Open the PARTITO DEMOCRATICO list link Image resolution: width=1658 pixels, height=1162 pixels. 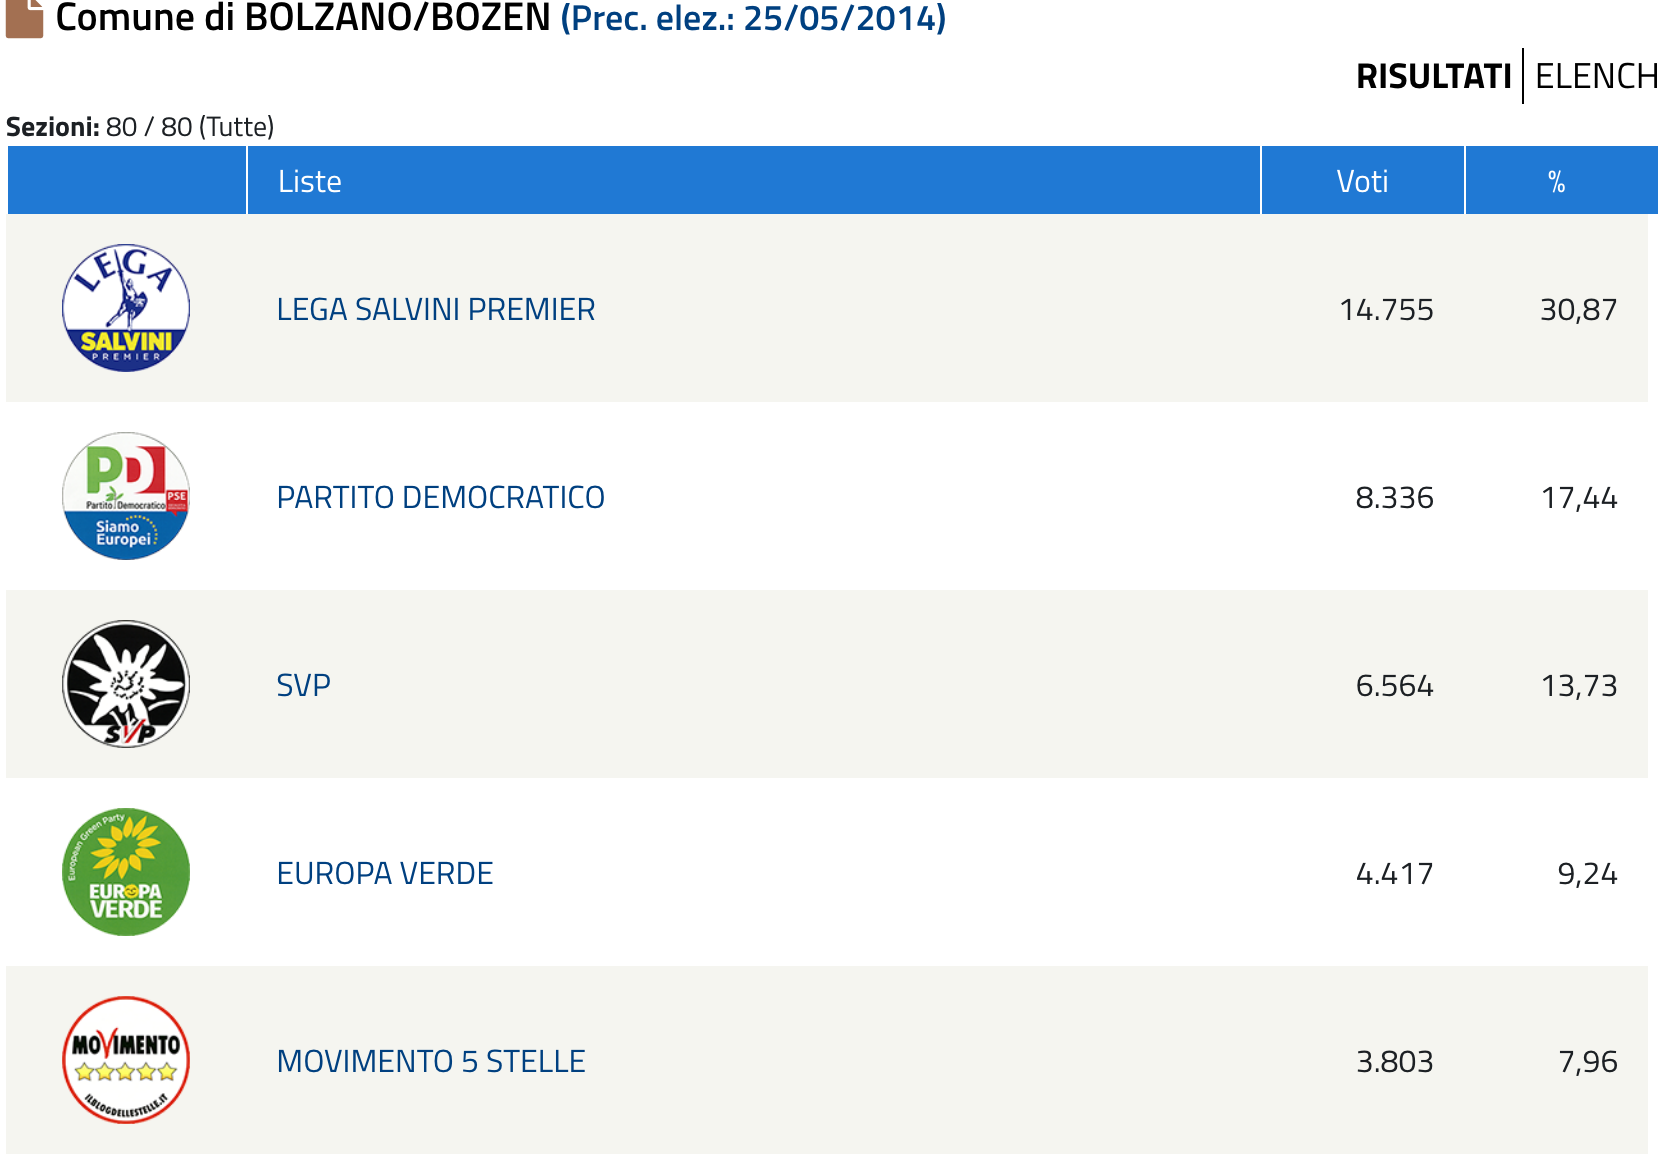tap(440, 498)
